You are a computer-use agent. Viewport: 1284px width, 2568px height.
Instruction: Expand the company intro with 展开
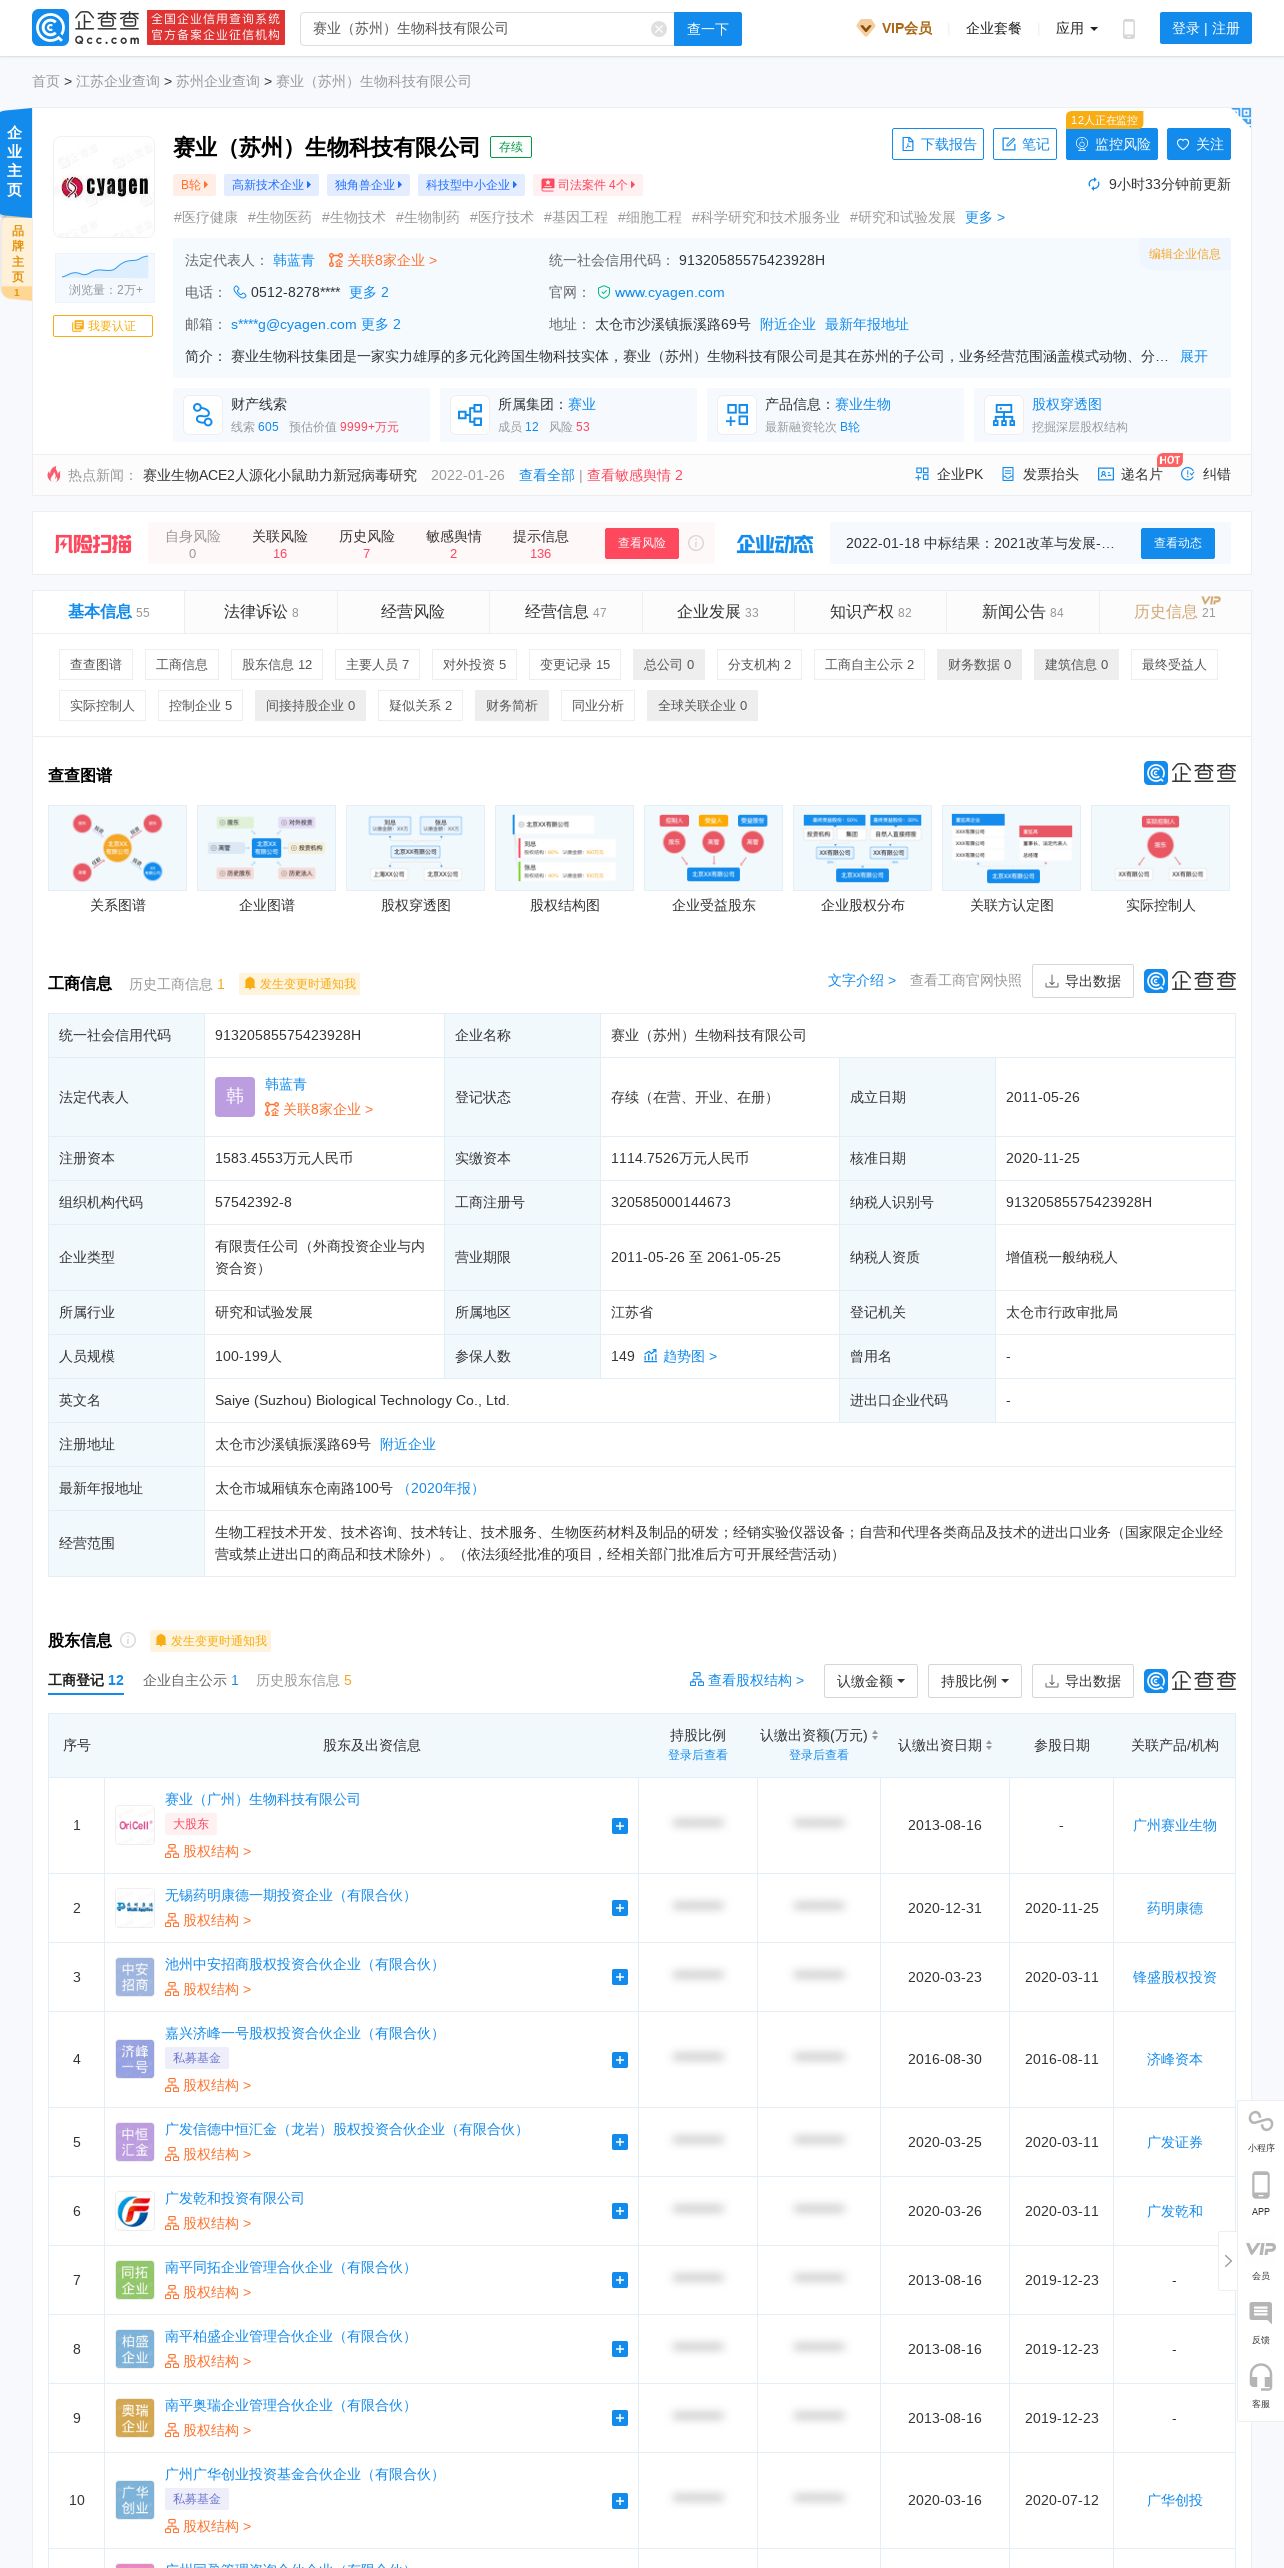(1194, 356)
